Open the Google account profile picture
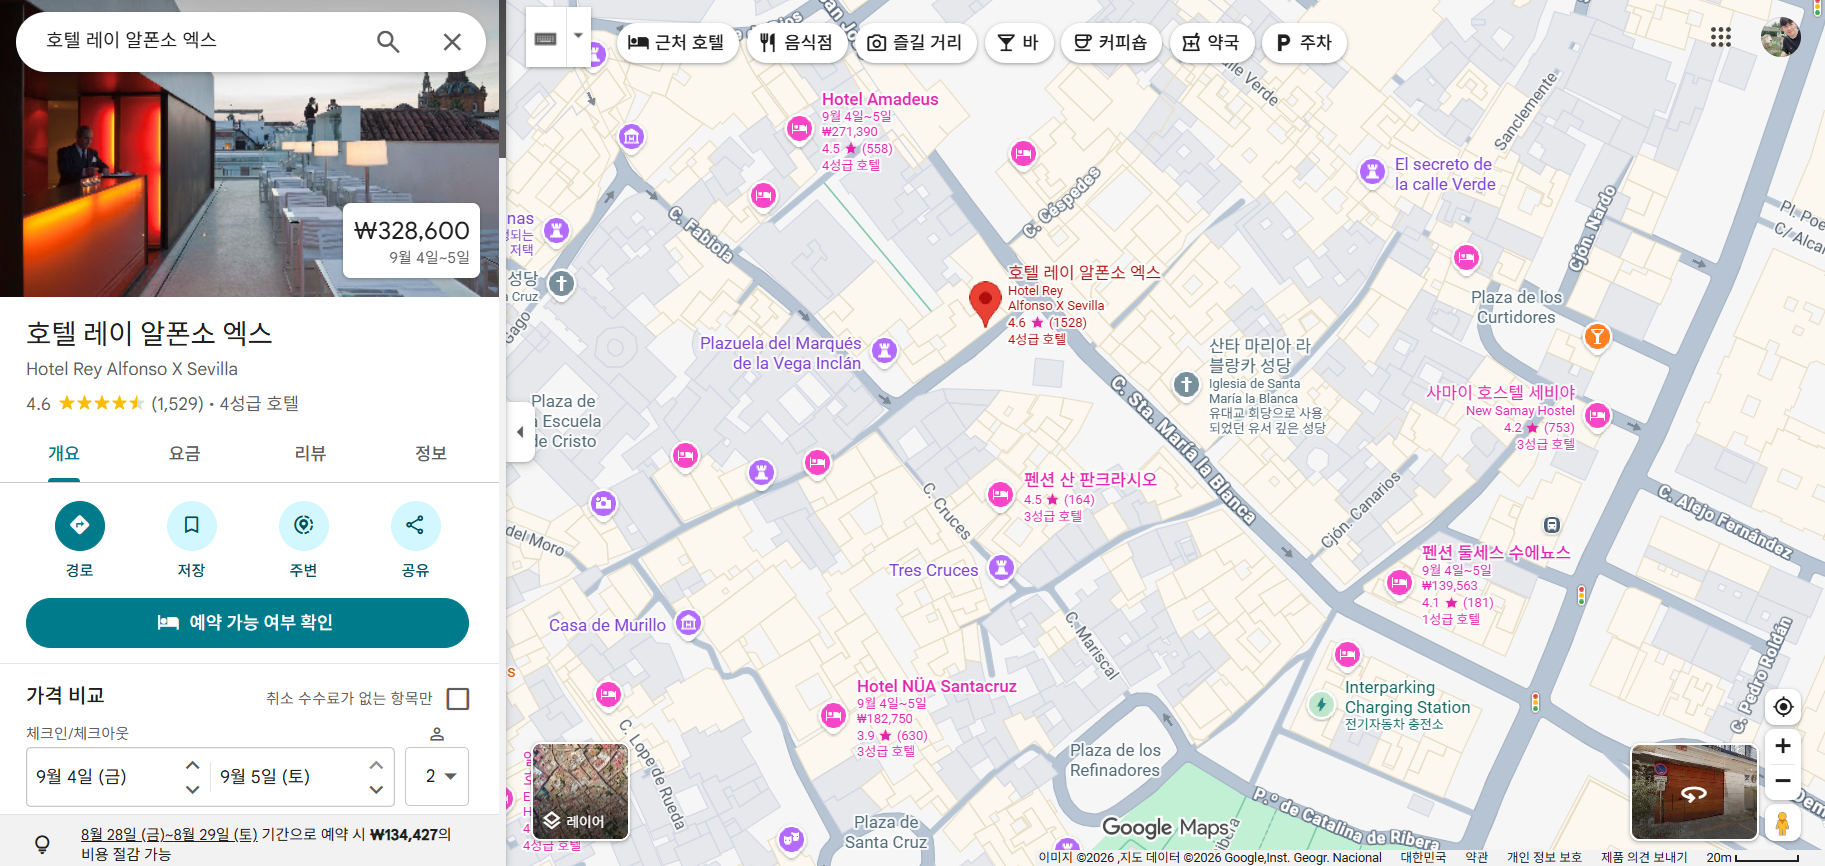The height and width of the screenshot is (866, 1825). click(1780, 37)
